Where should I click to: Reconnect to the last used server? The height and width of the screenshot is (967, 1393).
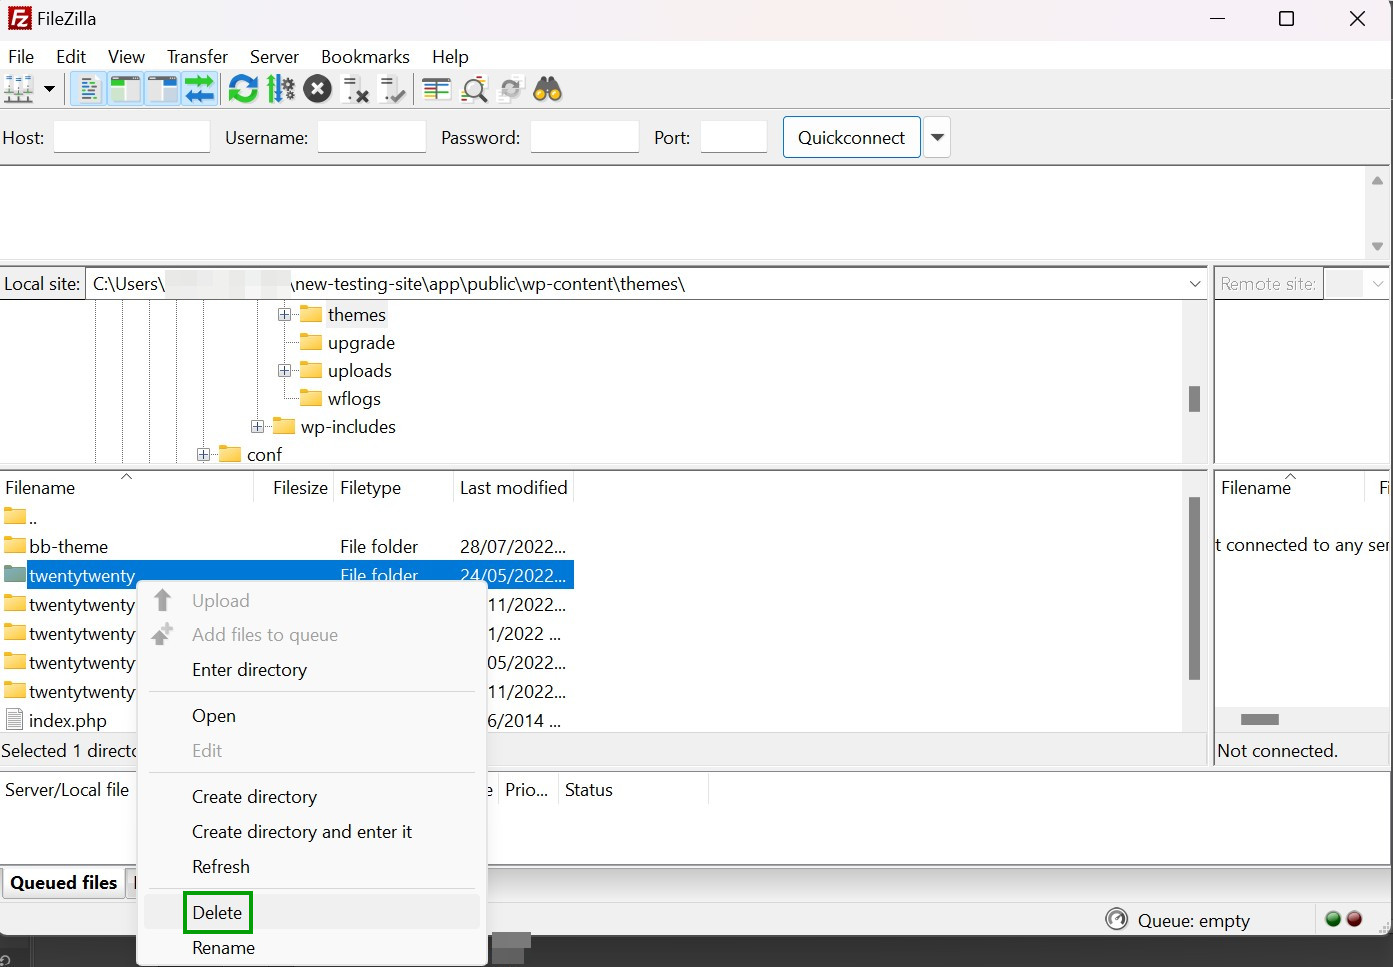click(x=392, y=89)
